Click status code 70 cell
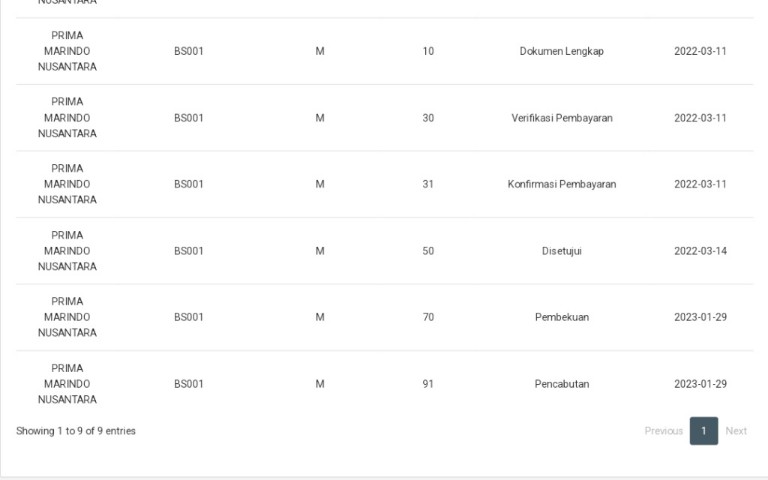768x480 pixels. pos(428,317)
